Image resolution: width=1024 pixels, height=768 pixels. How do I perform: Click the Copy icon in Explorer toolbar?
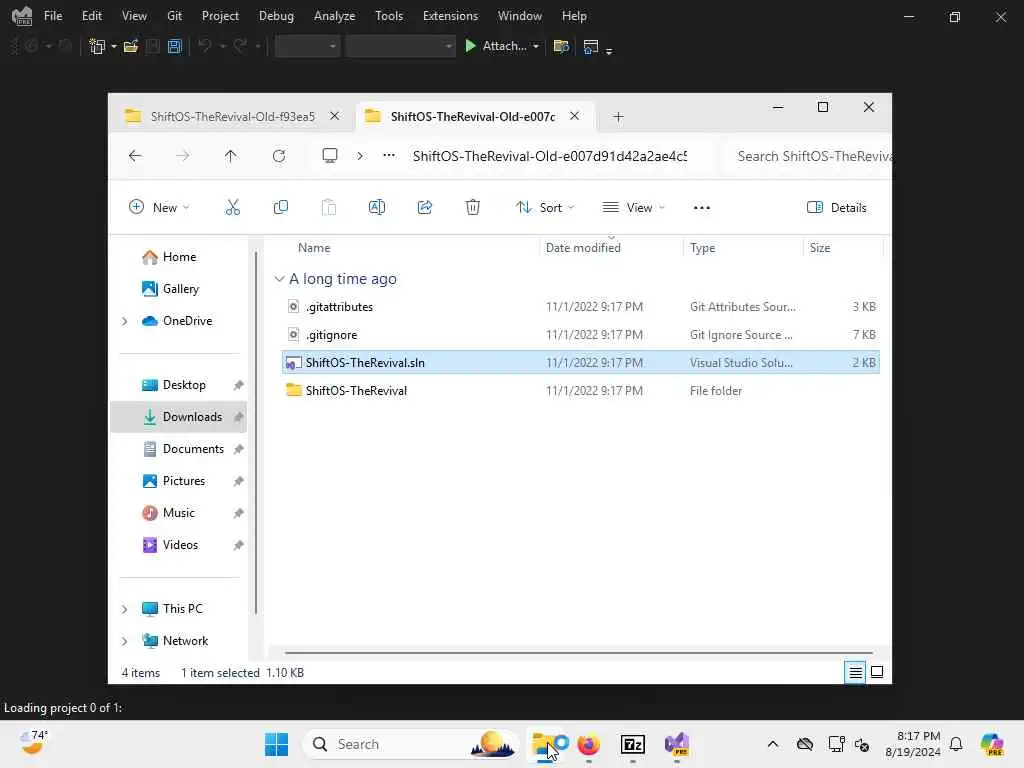pyautogui.click(x=281, y=208)
